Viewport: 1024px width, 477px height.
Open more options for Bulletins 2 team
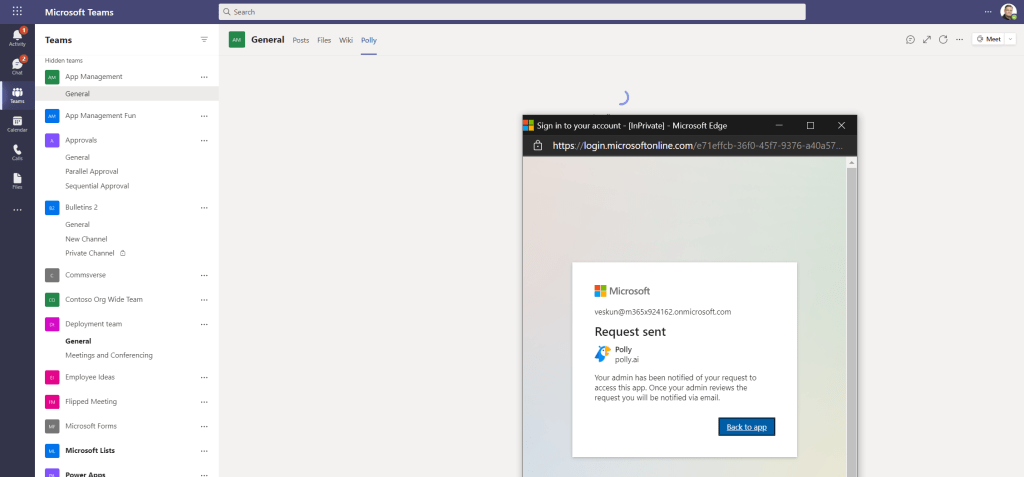coord(204,208)
